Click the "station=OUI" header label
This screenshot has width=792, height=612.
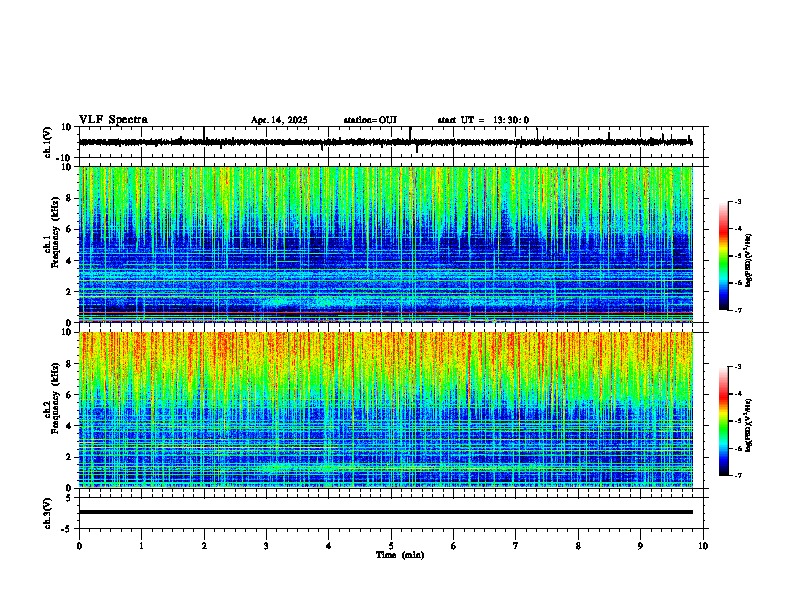tap(370, 120)
